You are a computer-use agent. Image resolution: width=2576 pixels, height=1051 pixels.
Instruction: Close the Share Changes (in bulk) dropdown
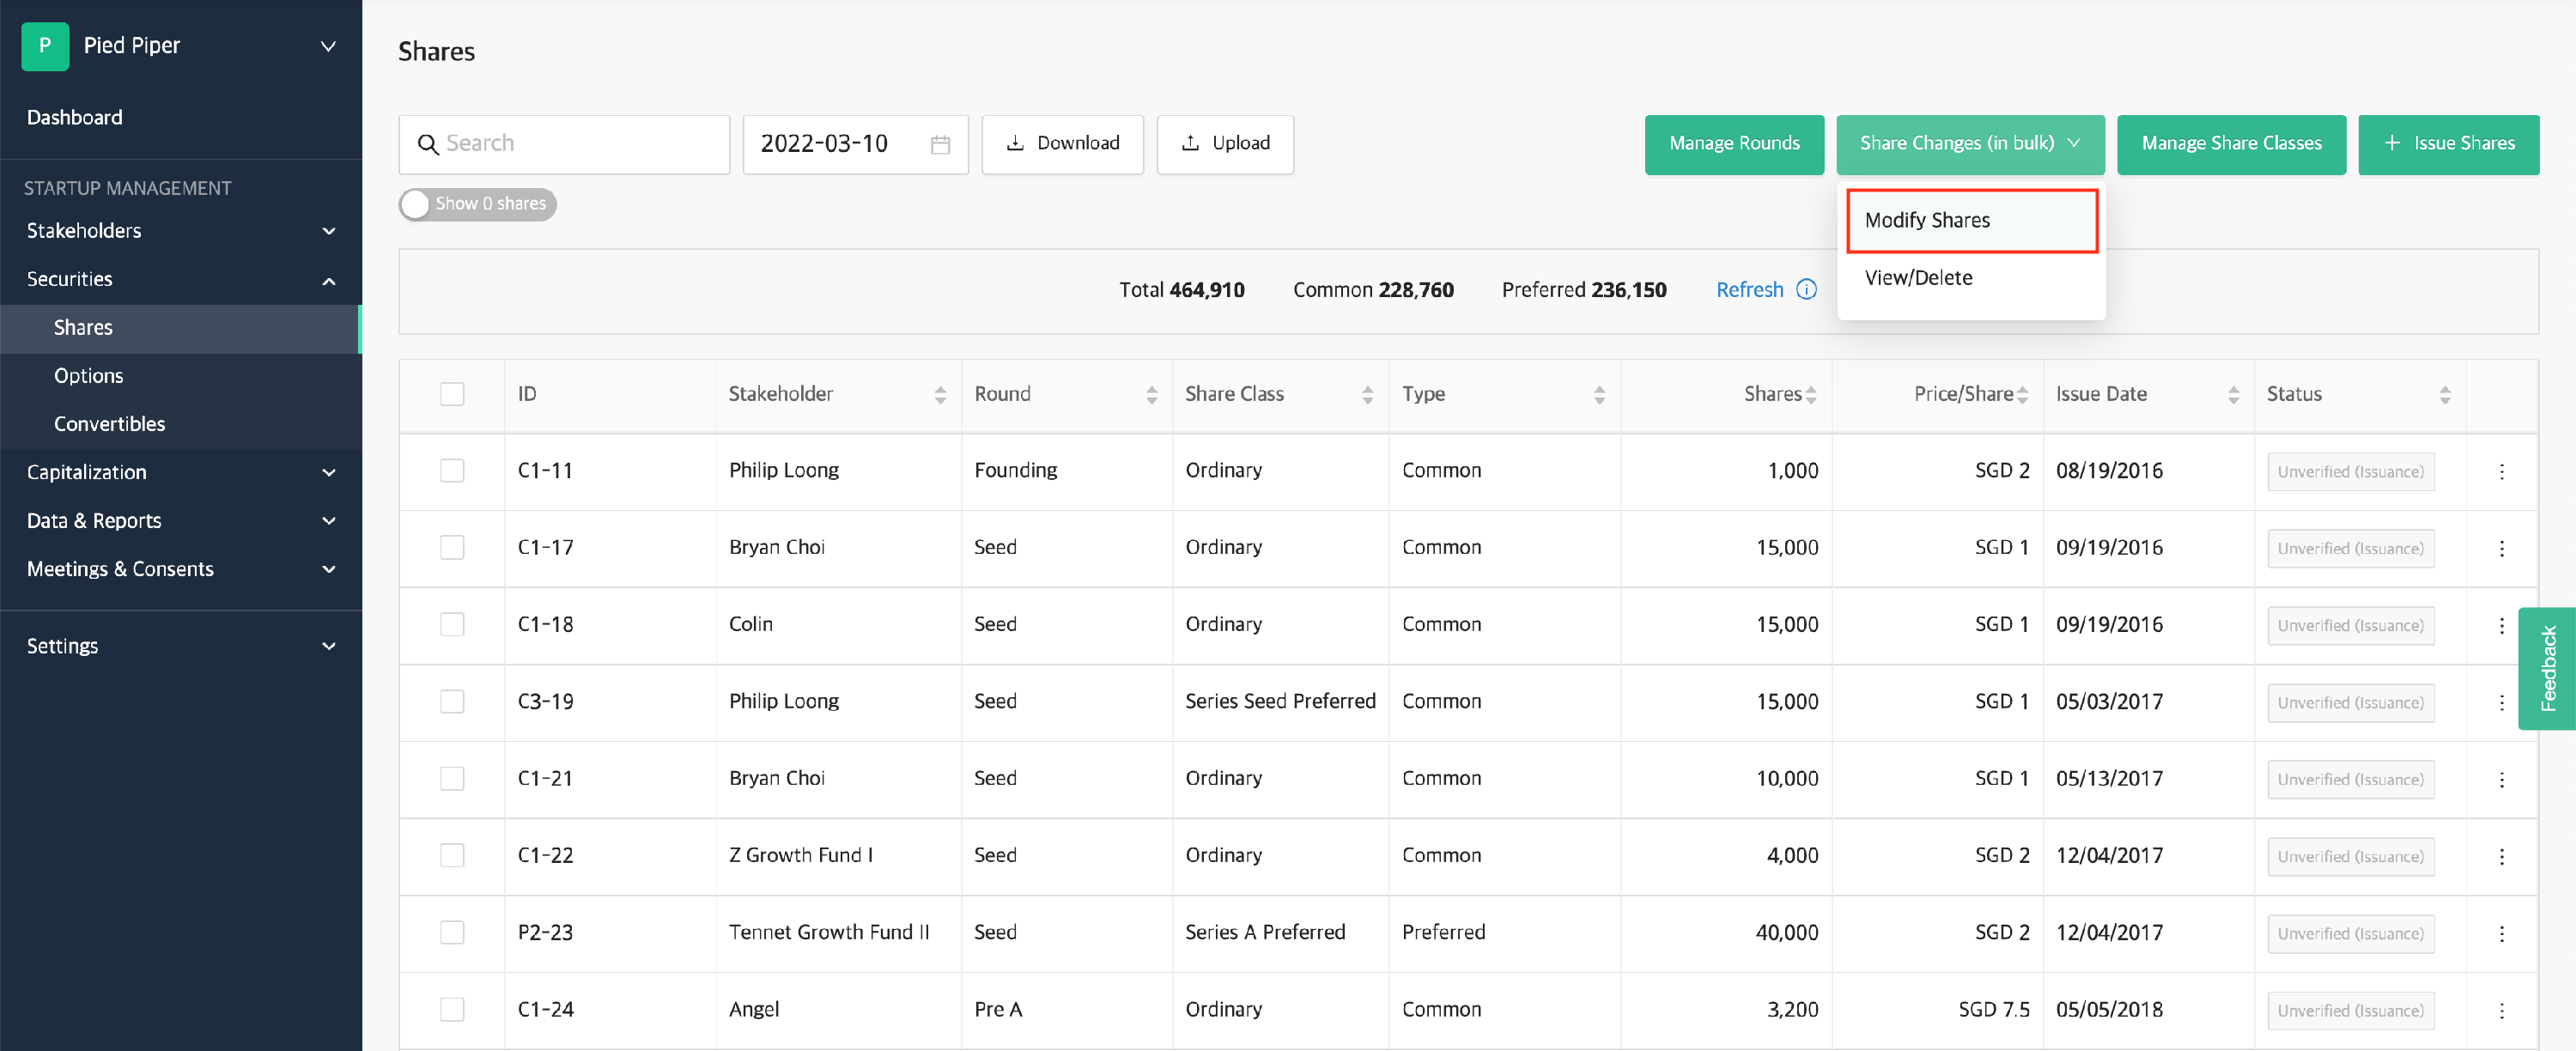1970,144
